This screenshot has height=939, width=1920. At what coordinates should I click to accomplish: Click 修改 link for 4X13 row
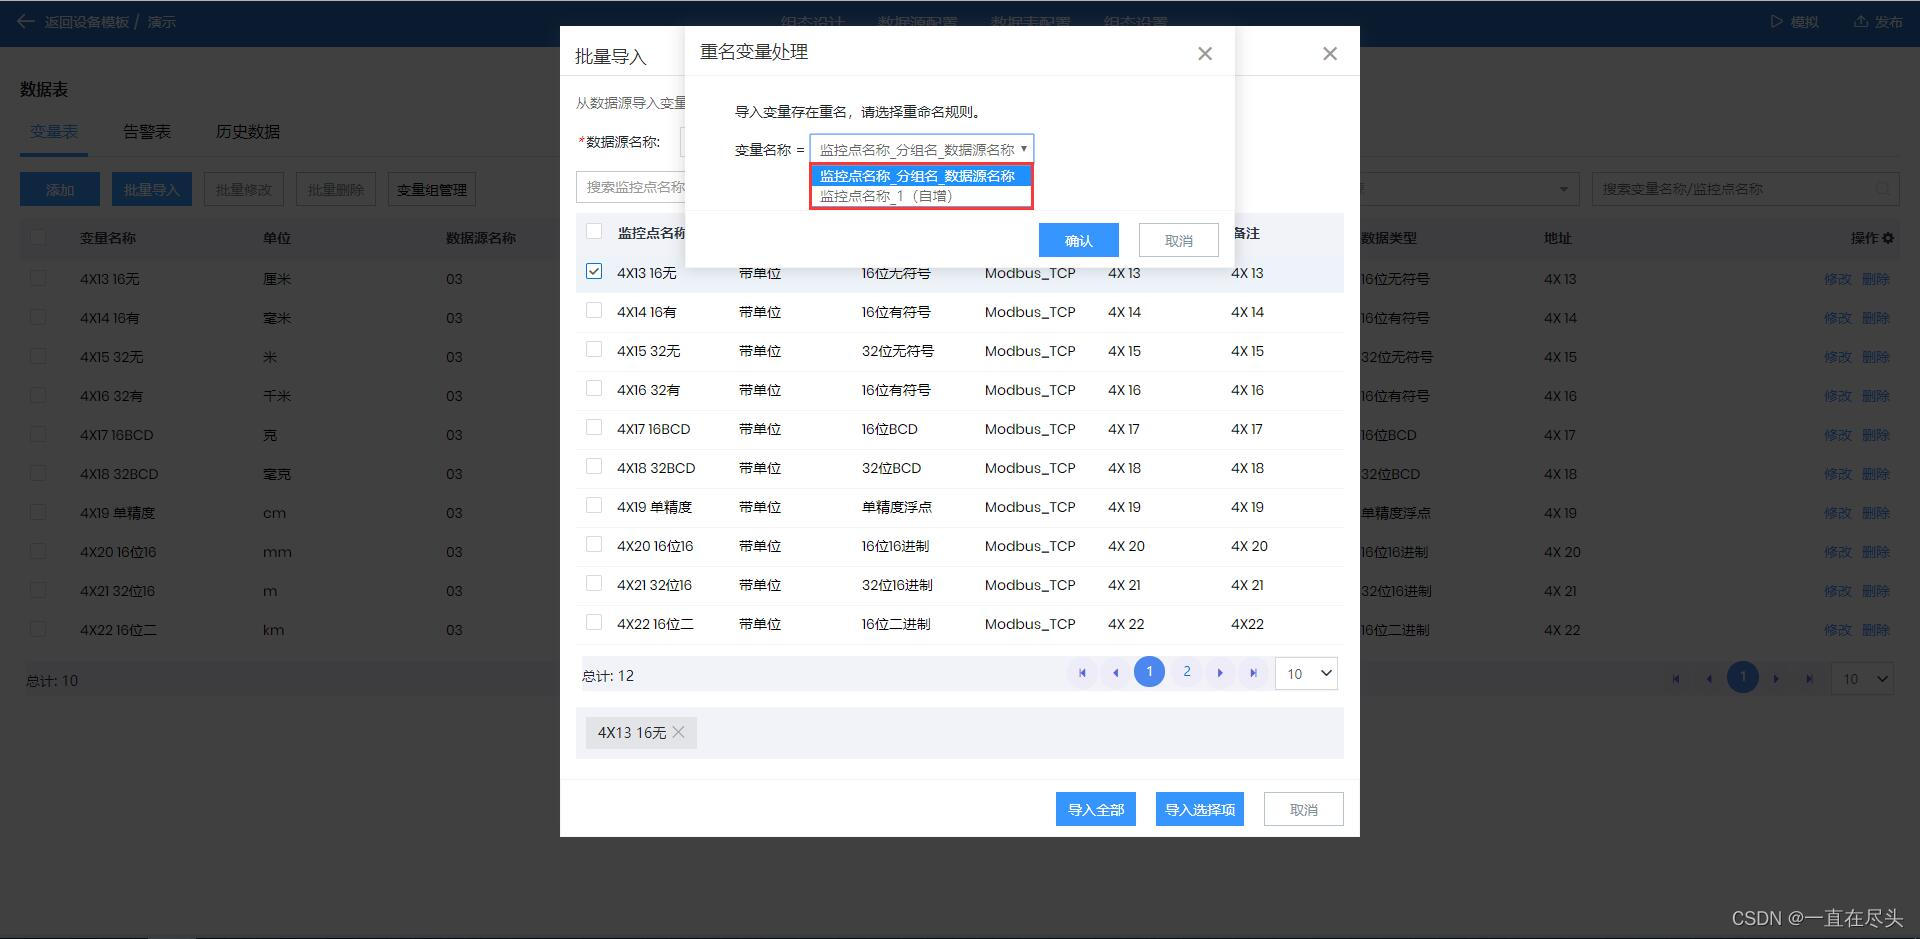pos(1838,279)
